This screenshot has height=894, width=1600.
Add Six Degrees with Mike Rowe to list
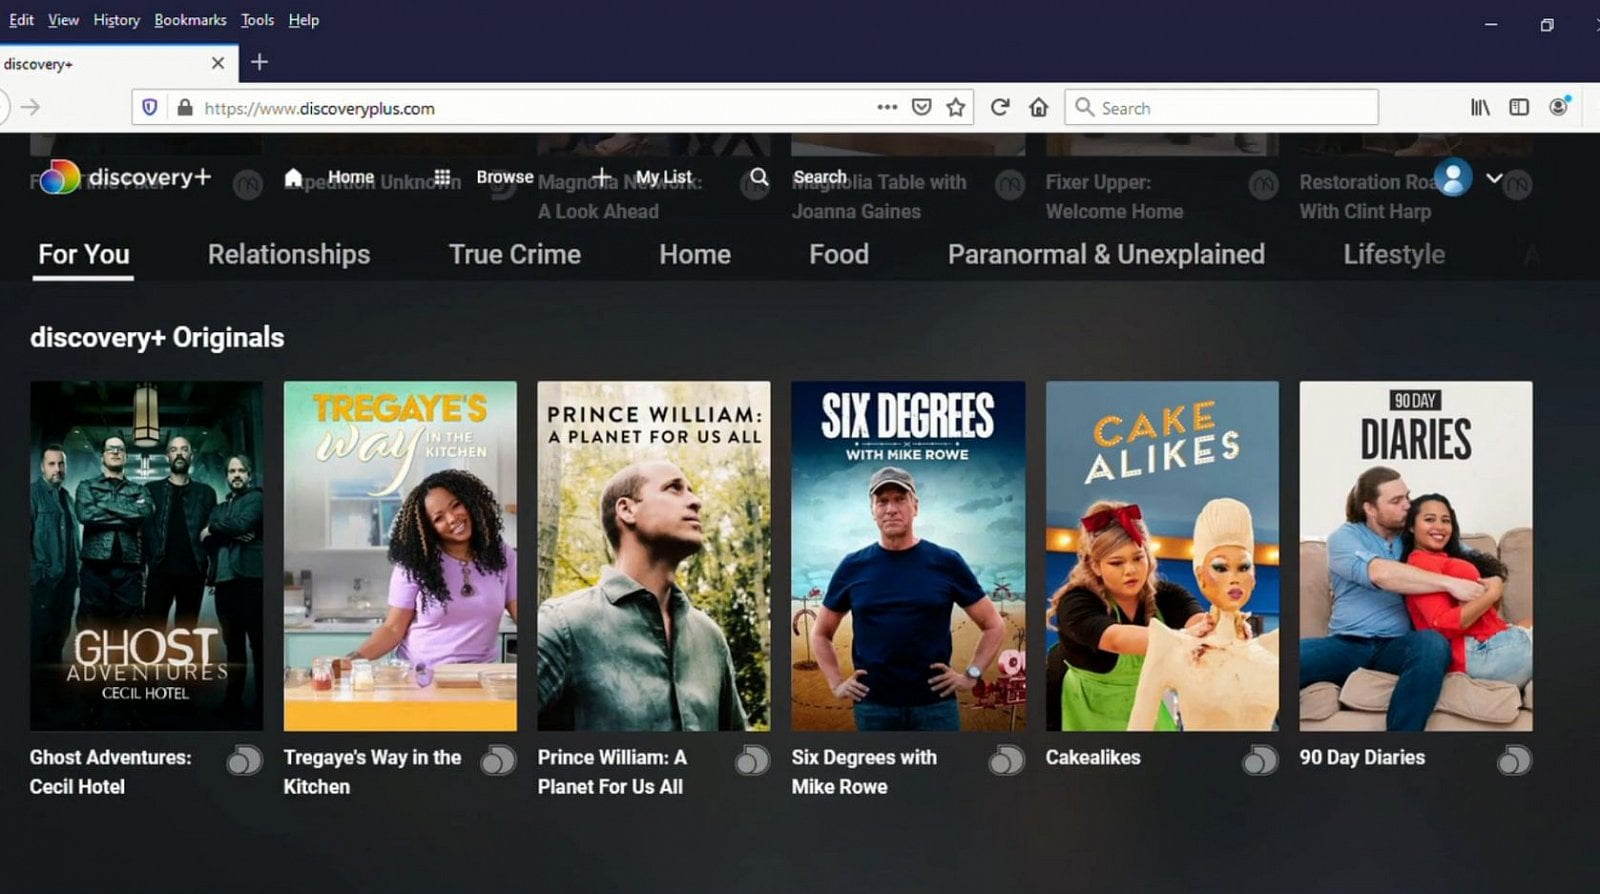[1006, 761]
